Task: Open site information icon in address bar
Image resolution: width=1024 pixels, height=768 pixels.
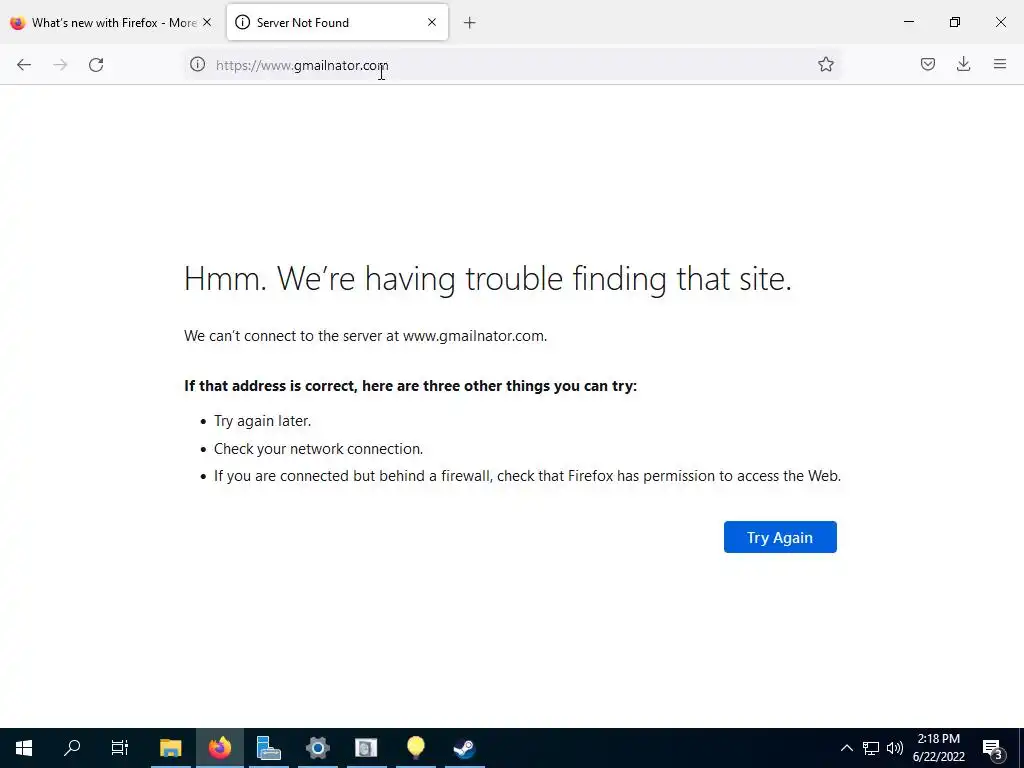Action: pyautogui.click(x=197, y=64)
